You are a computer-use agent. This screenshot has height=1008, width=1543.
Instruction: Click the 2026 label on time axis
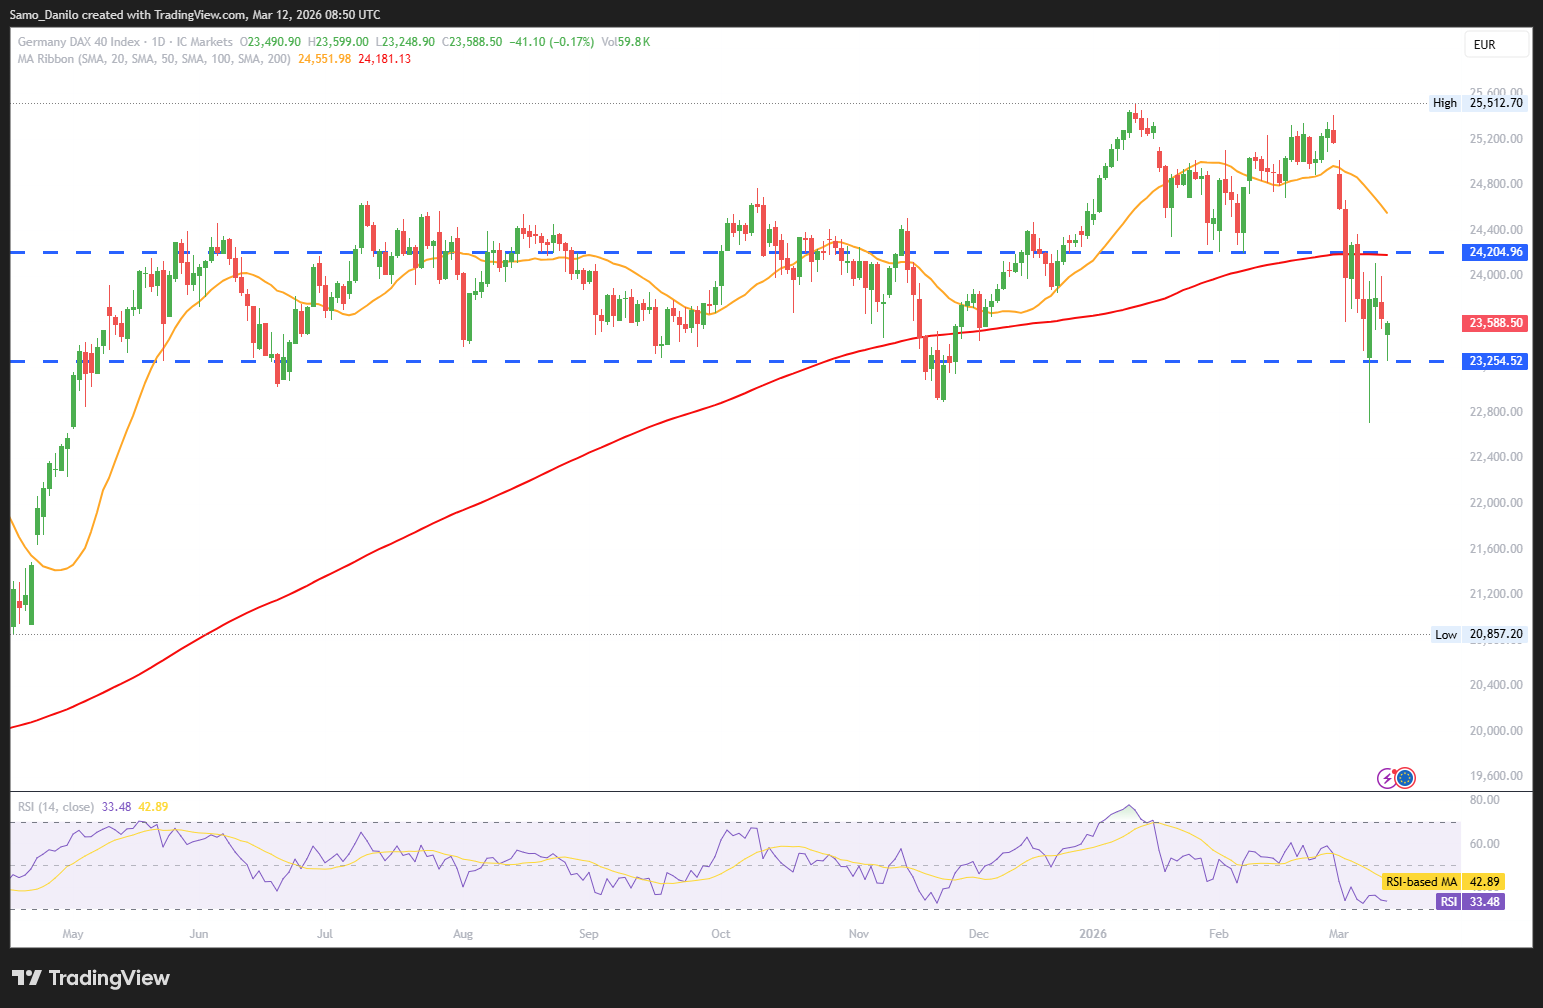(x=1093, y=934)
